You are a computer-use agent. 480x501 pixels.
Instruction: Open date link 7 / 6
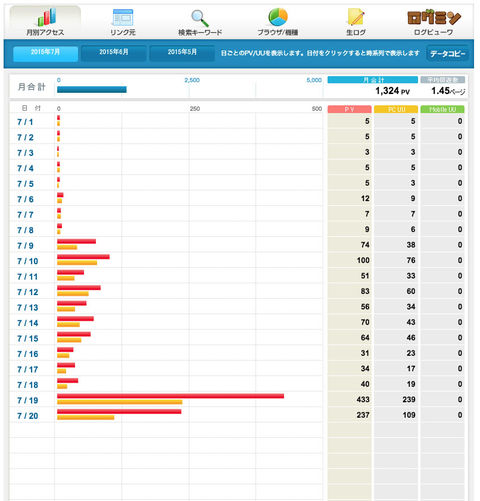[x=25, y=199]
